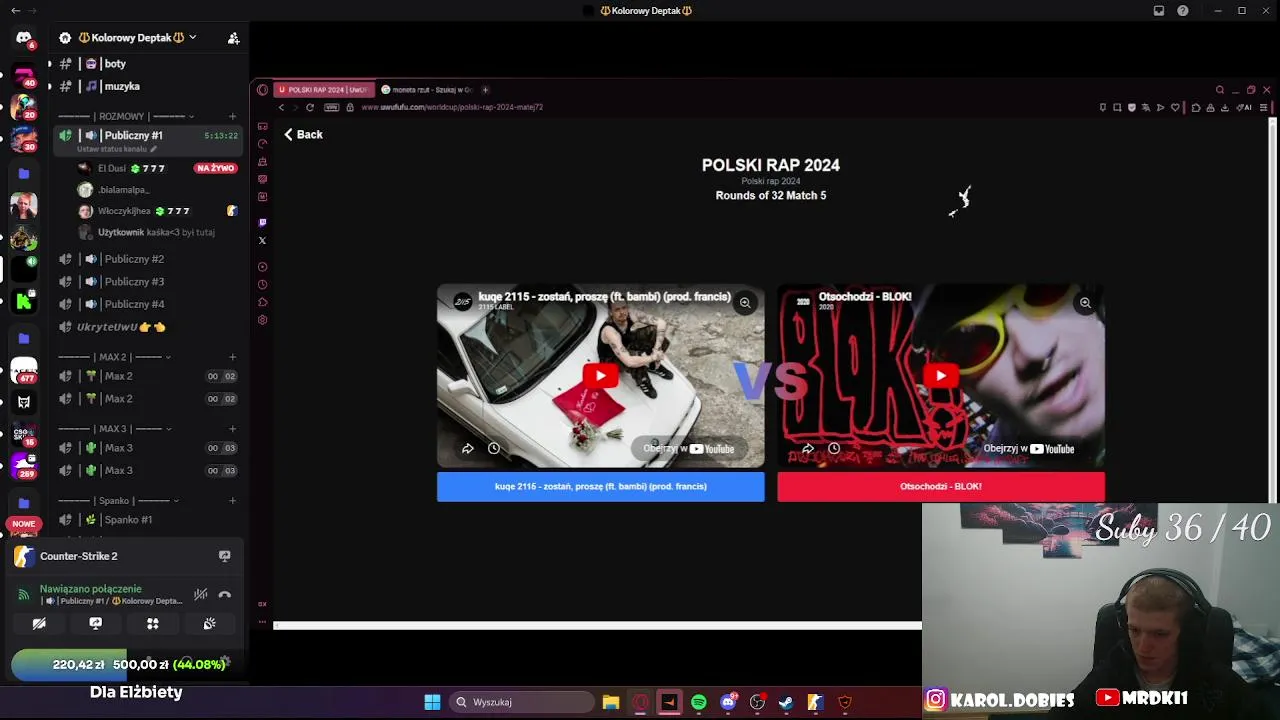
Task: Open the Twitch icon in Opera sidebar
Action: point(262,222)
